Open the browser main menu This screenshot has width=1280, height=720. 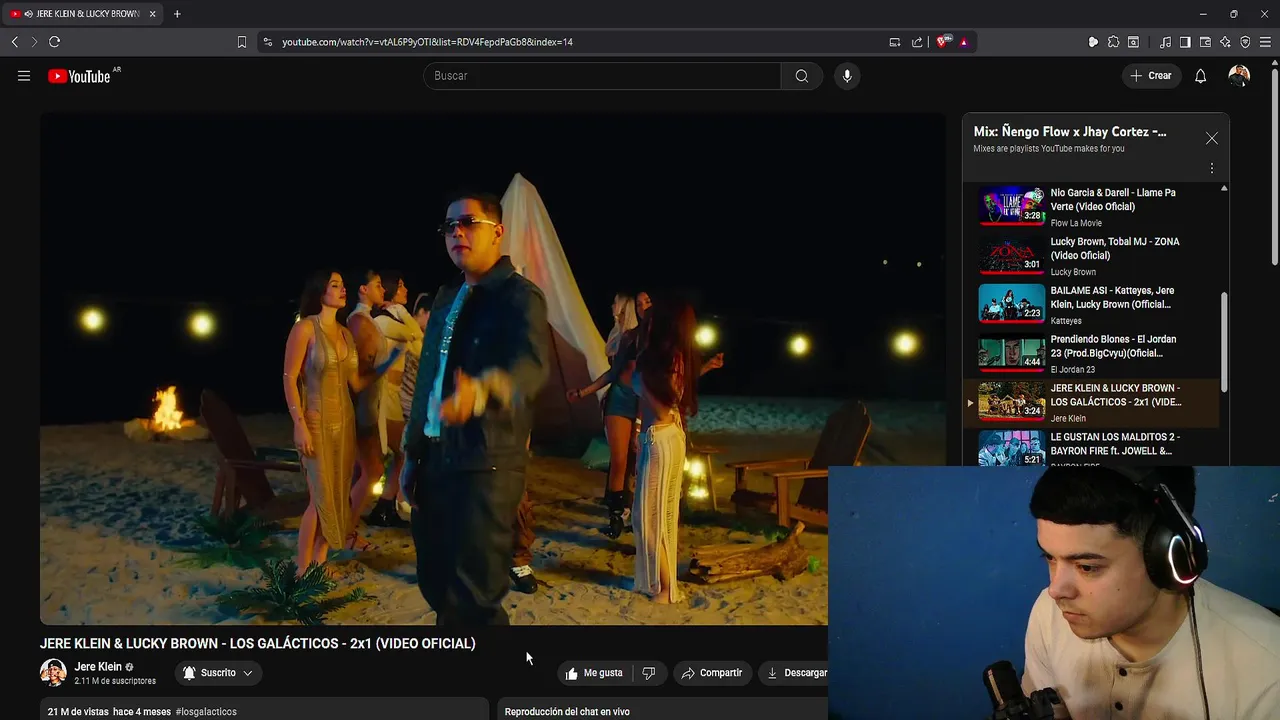point(1265,42)
